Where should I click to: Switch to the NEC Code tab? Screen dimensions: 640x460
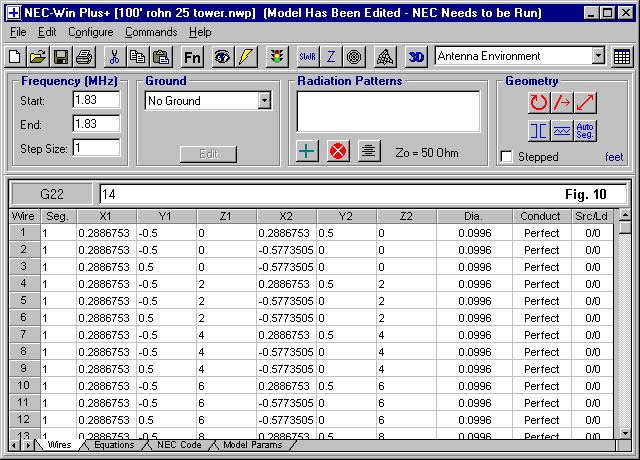click(x=178, y=445)
